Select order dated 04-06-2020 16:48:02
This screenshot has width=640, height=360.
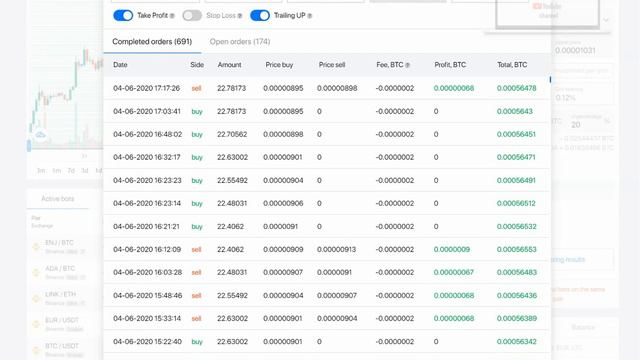[x=327, y=134]
